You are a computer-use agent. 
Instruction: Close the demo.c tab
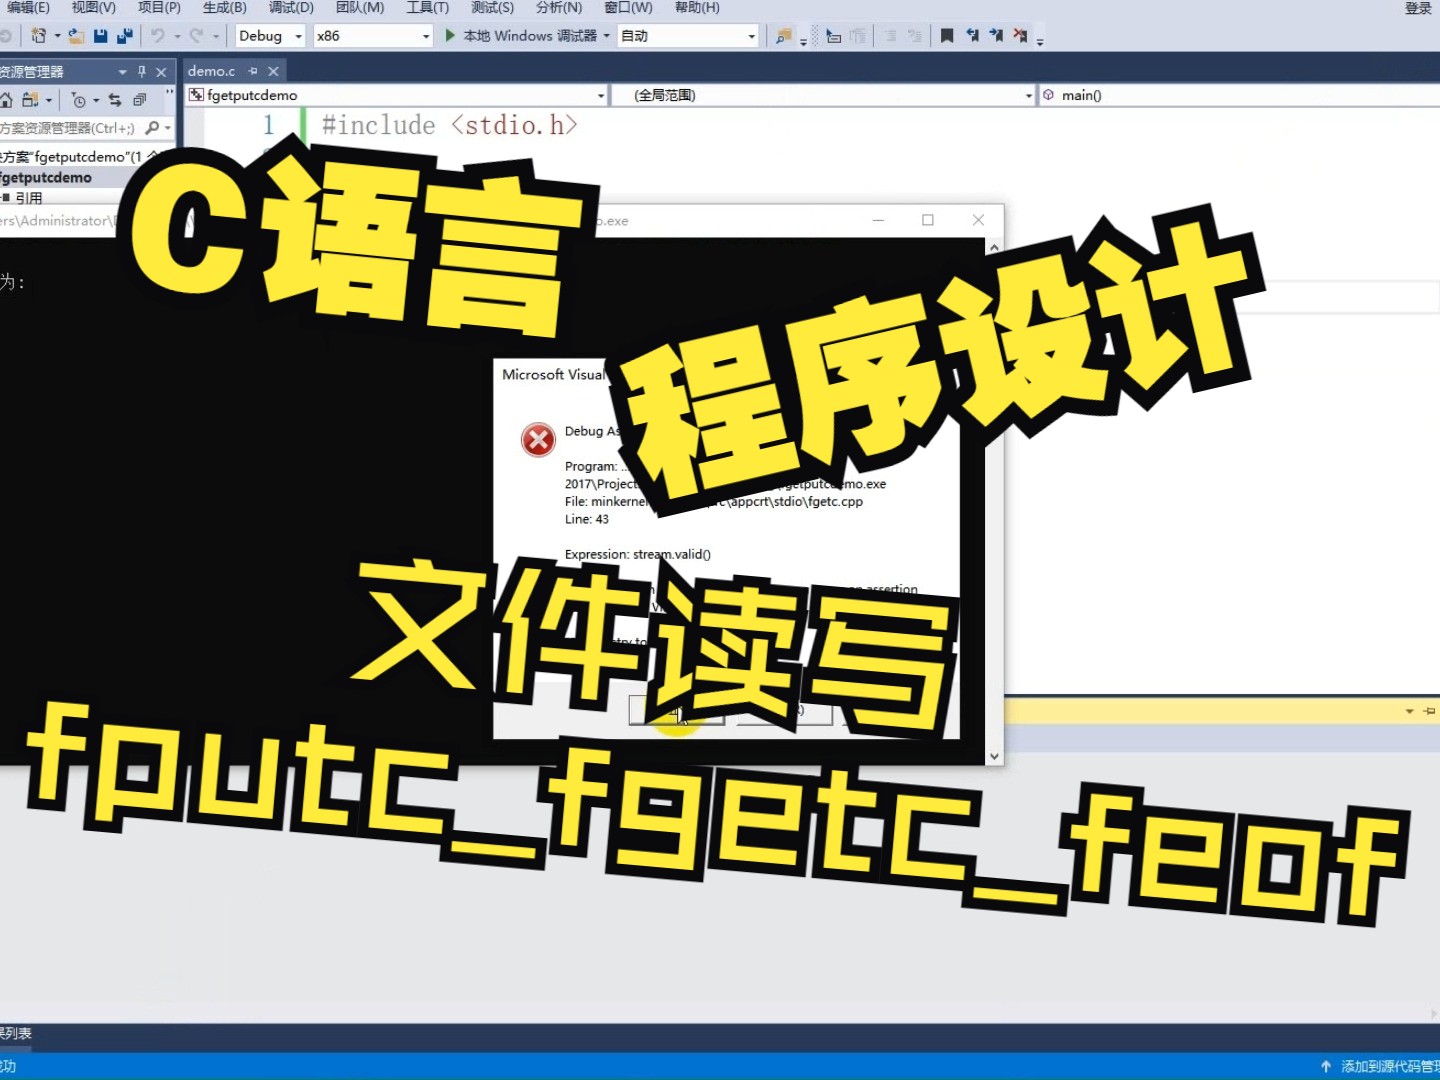(273, 71)
